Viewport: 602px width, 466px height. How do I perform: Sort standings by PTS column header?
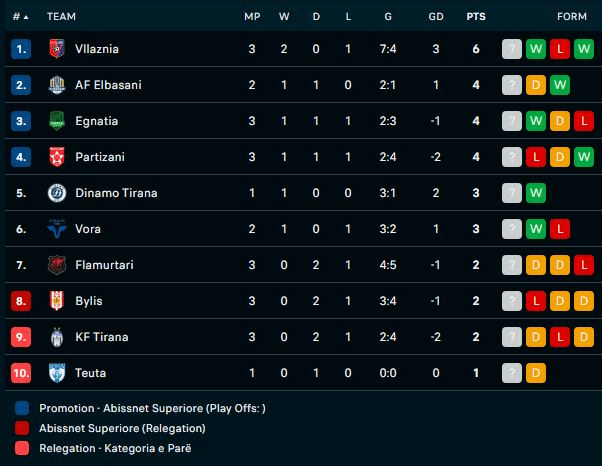[476, 17]
